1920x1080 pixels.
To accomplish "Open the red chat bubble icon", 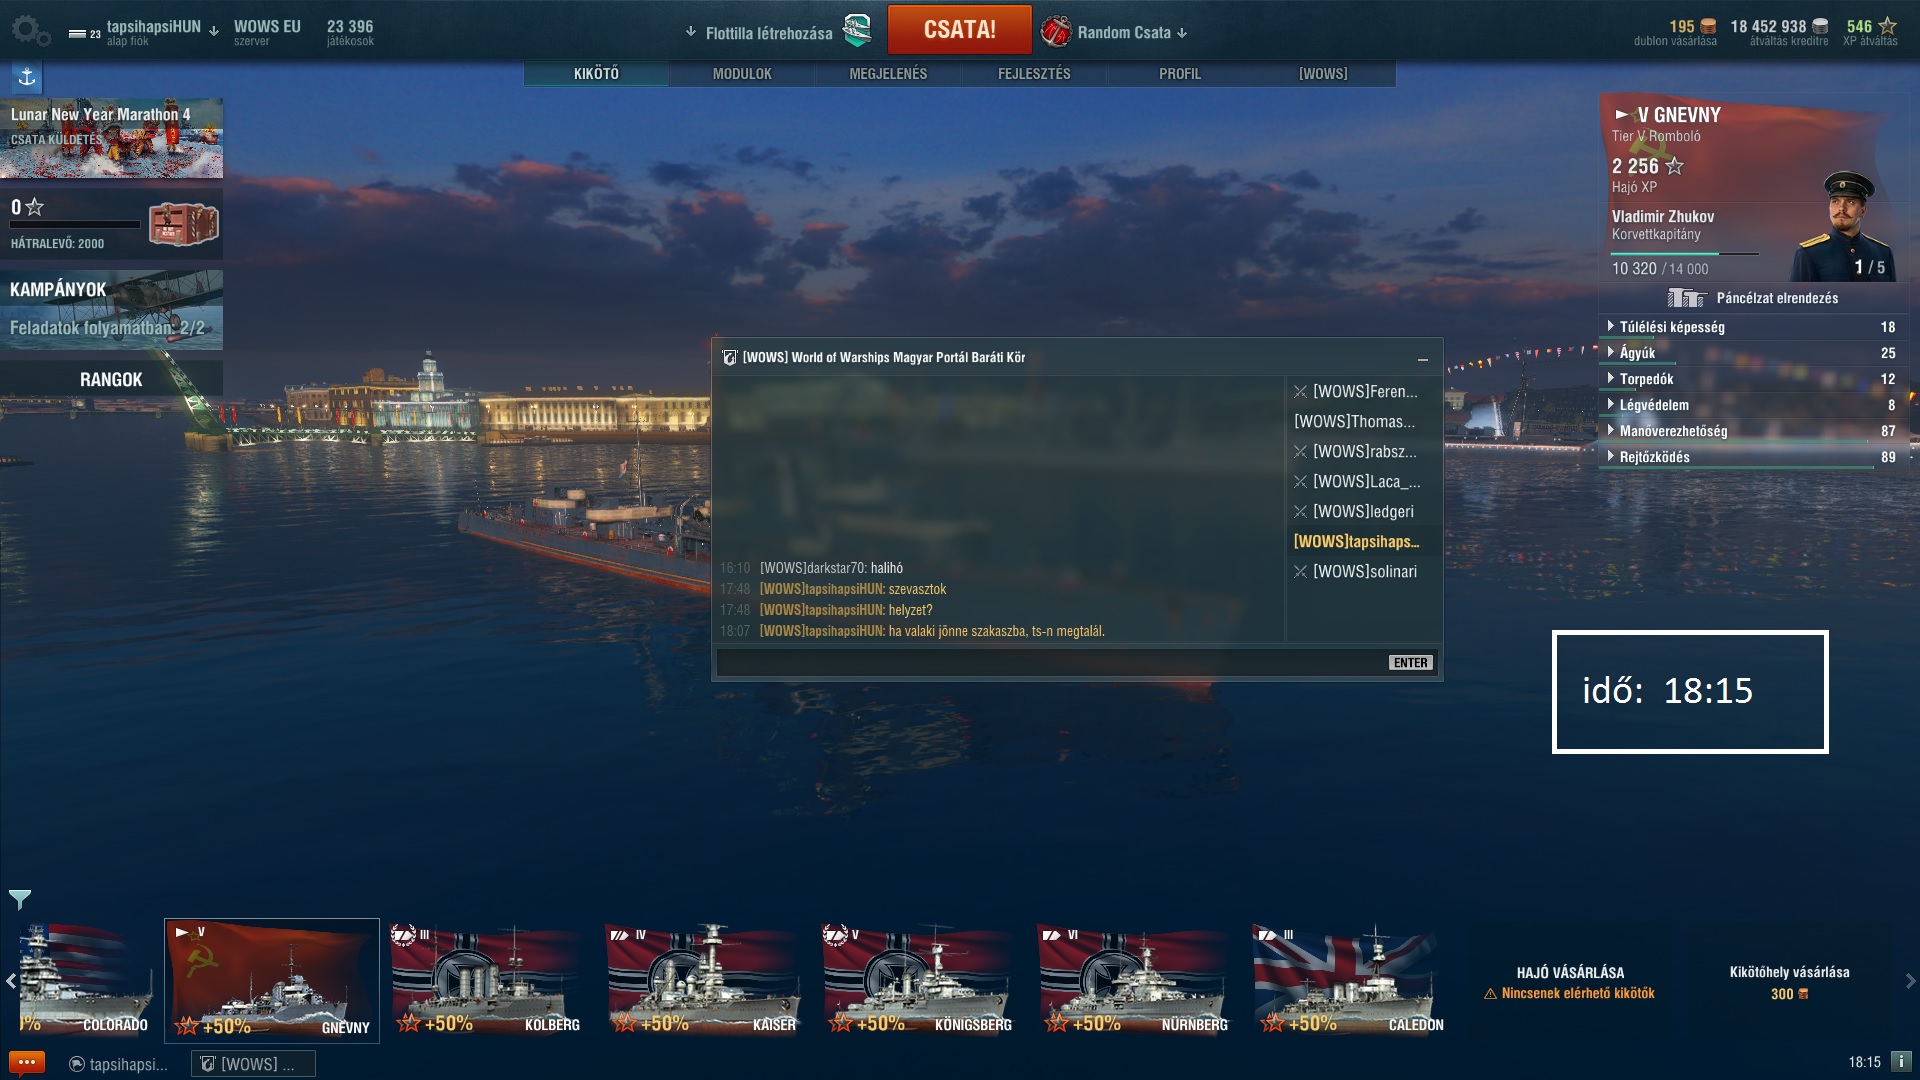I will pyautogui.click(x=26, y=1063).
